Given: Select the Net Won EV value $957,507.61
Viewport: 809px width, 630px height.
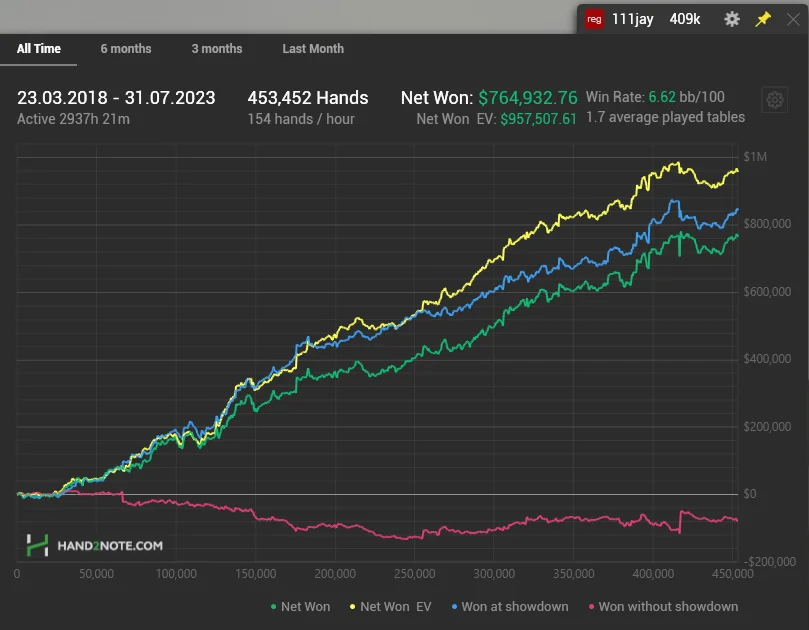Looking at the screenshot, I should (538, 119).
